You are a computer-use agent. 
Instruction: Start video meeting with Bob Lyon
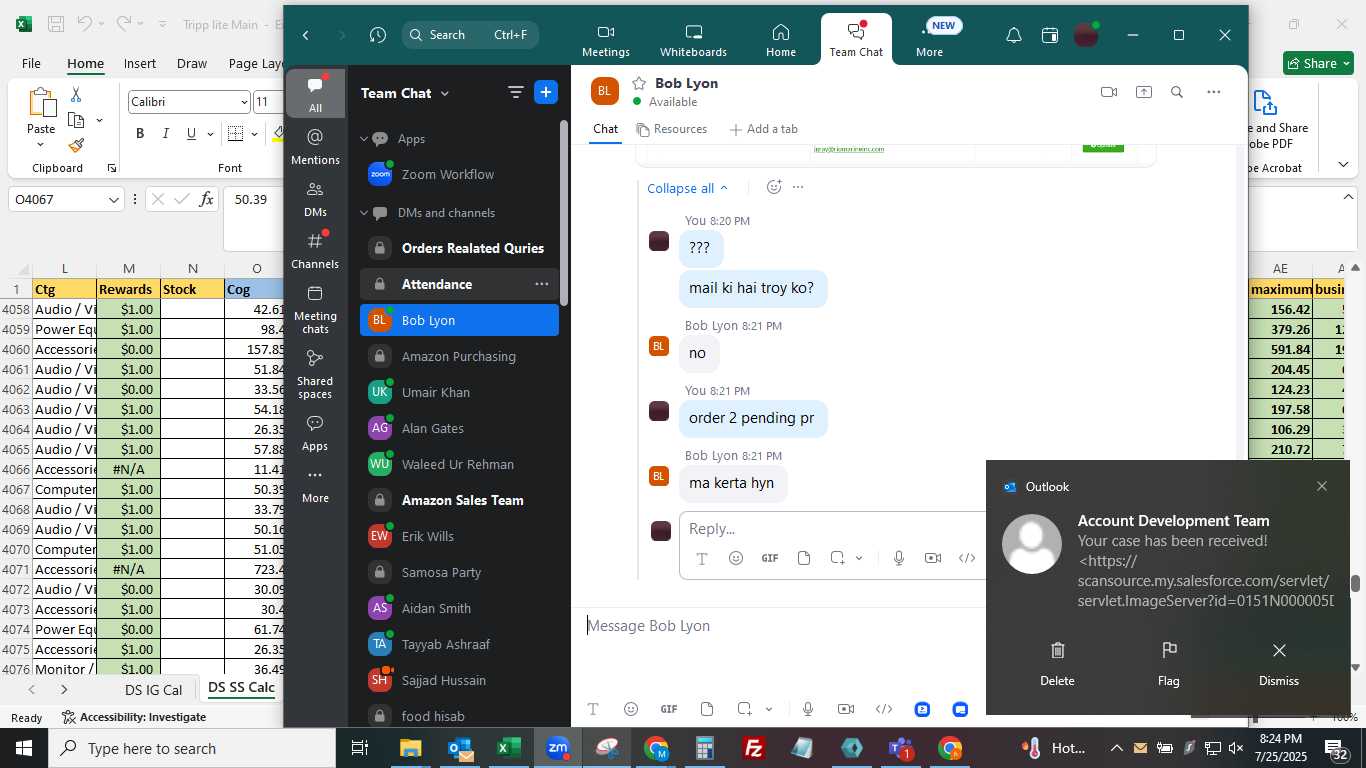(1108, 92)
